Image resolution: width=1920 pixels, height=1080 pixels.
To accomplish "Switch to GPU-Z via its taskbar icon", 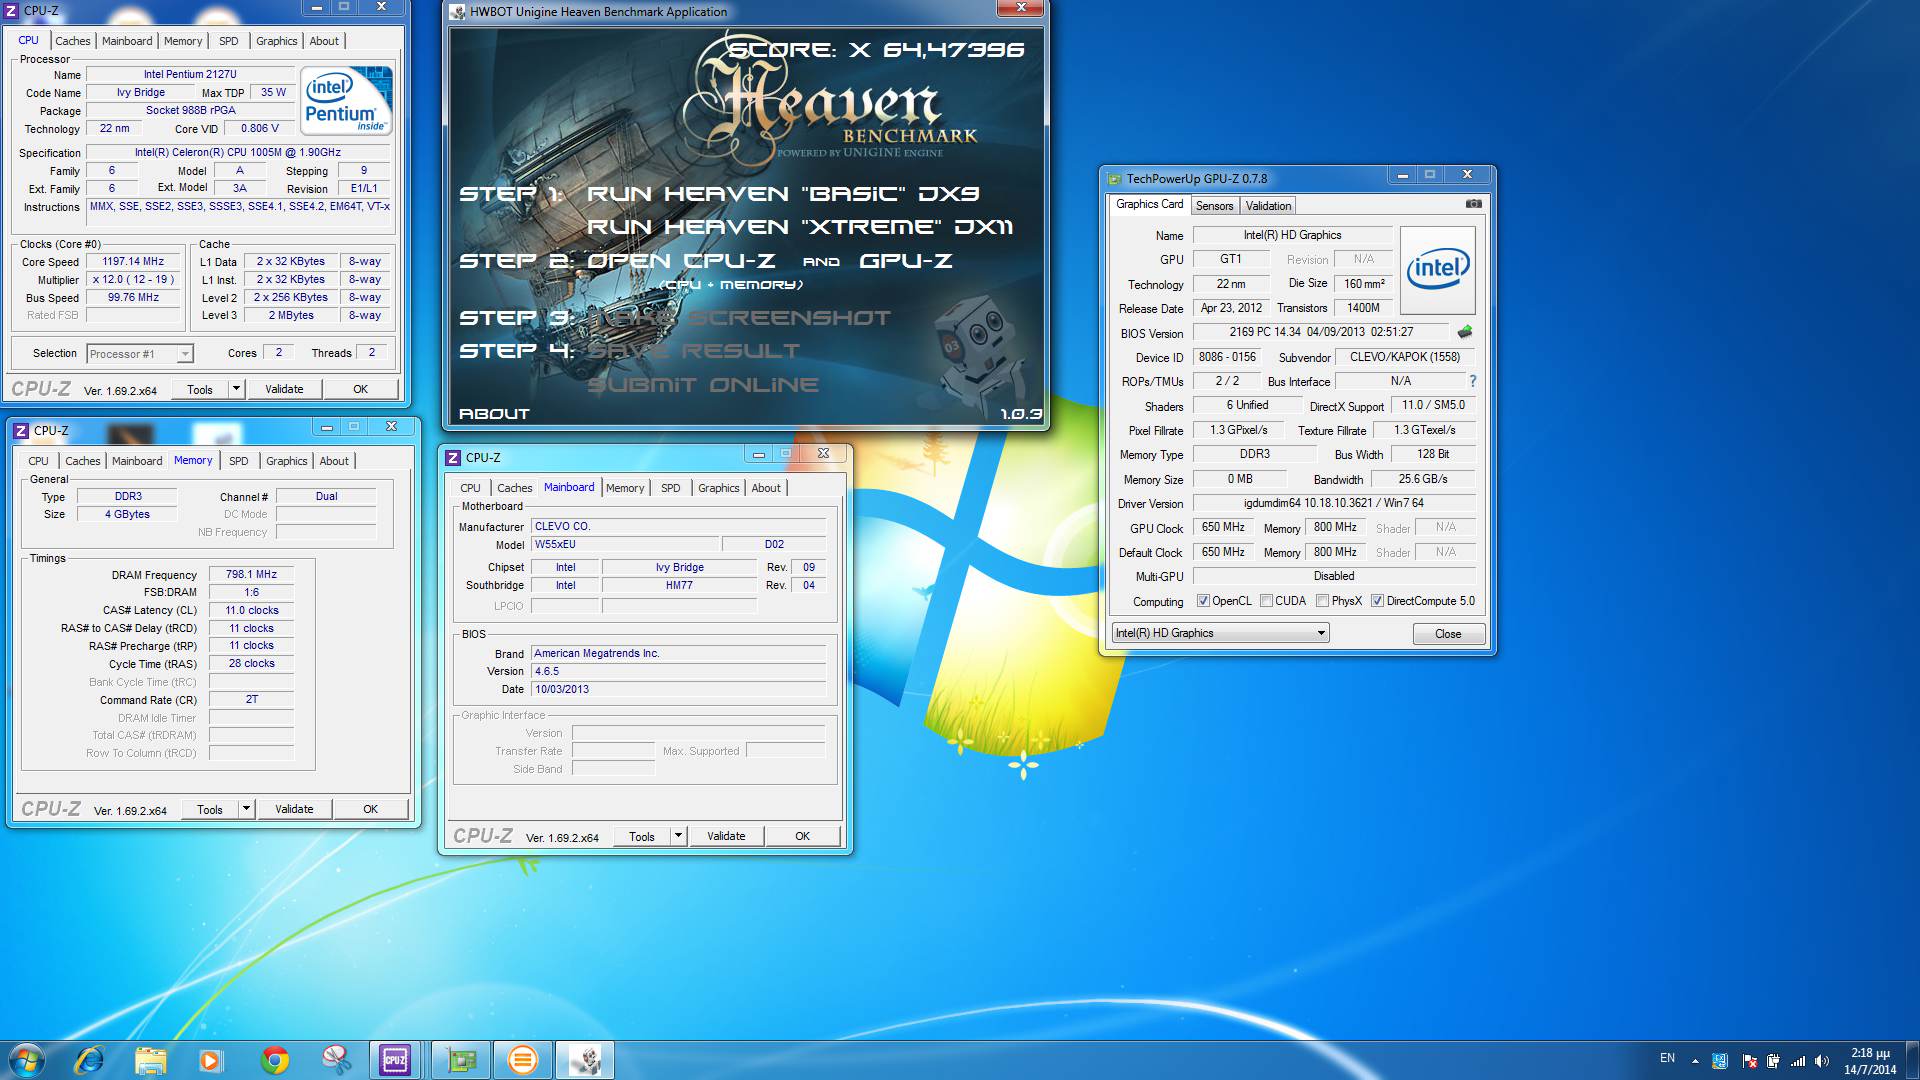I will tap(461, 1060).
